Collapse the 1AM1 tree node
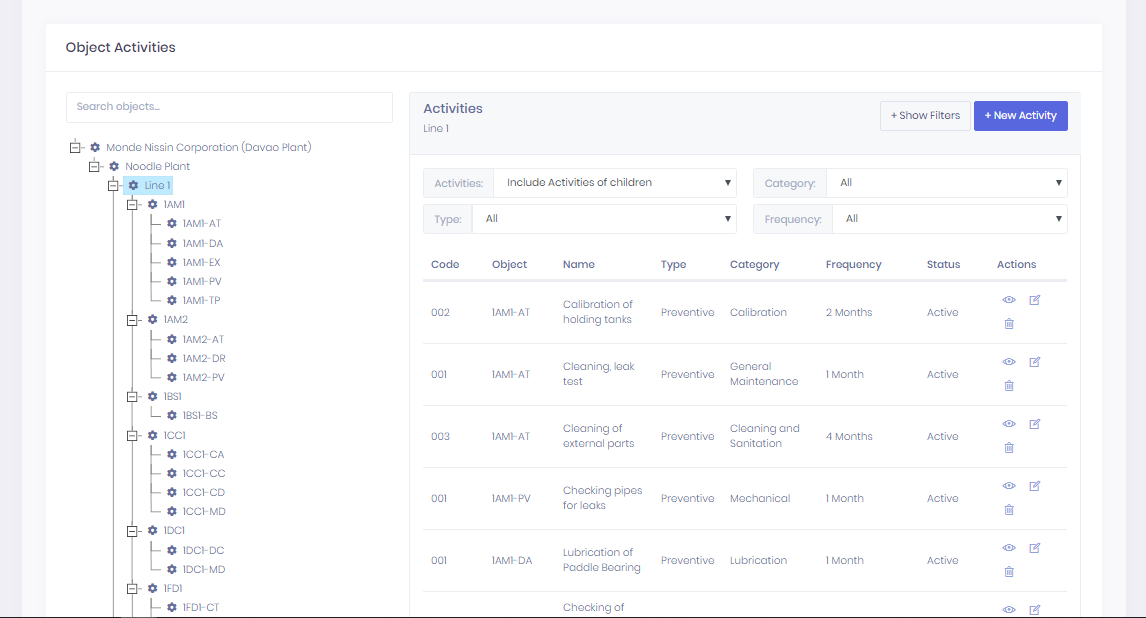Viewport: 1146px width, 618px height. [x=132, y=205]
